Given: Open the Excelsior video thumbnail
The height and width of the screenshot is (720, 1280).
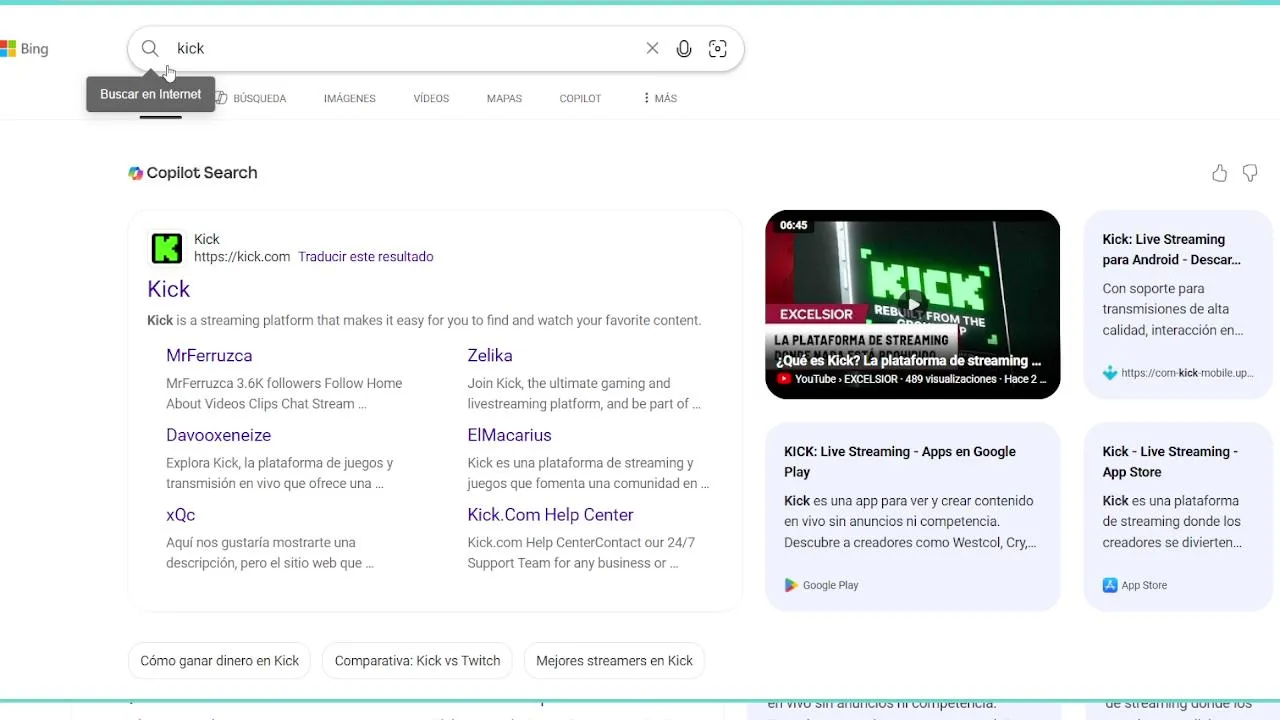Looking at the screenshot, I should (912, 304).
